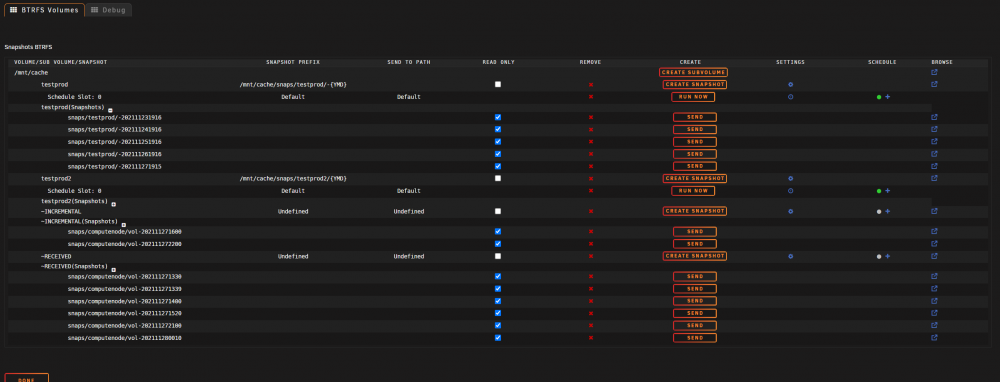Image resolution: width=1000 pixels, height=382 pixels.
Task: Click green schedule status dot for testprod slot
Action: (879, 97)
